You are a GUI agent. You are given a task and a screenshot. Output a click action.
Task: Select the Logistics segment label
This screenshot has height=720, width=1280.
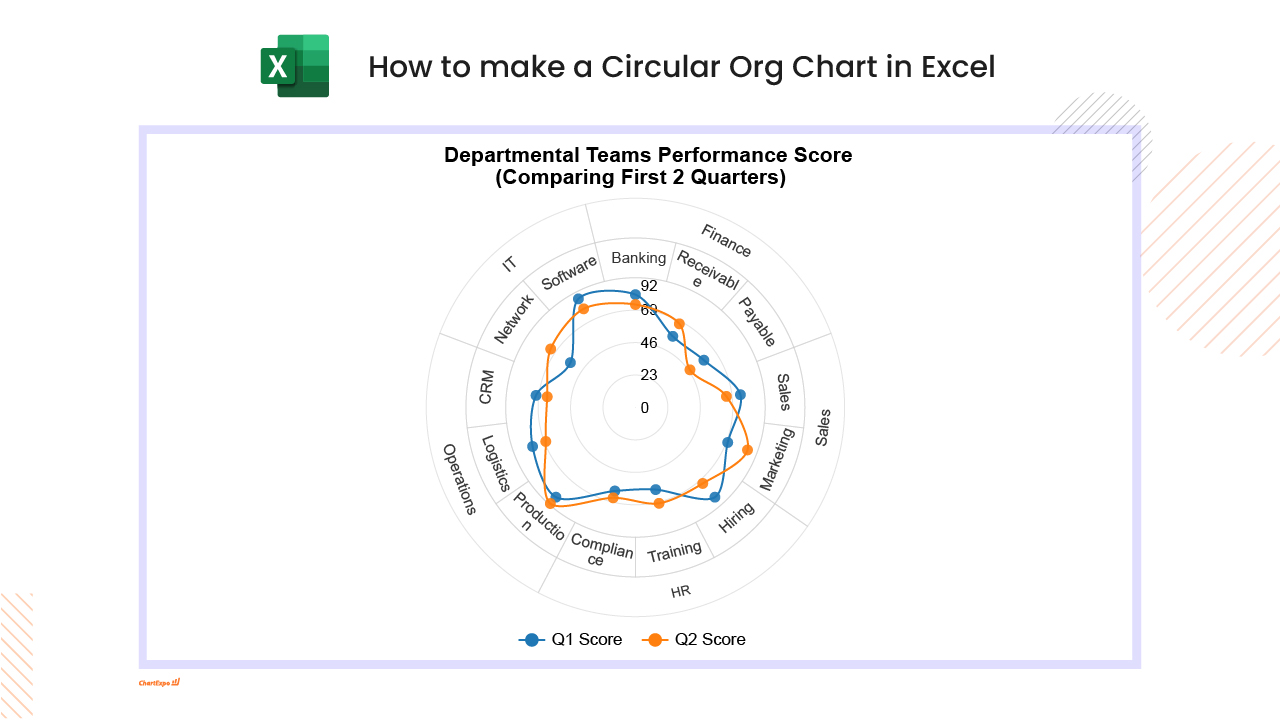click(496, 463)
